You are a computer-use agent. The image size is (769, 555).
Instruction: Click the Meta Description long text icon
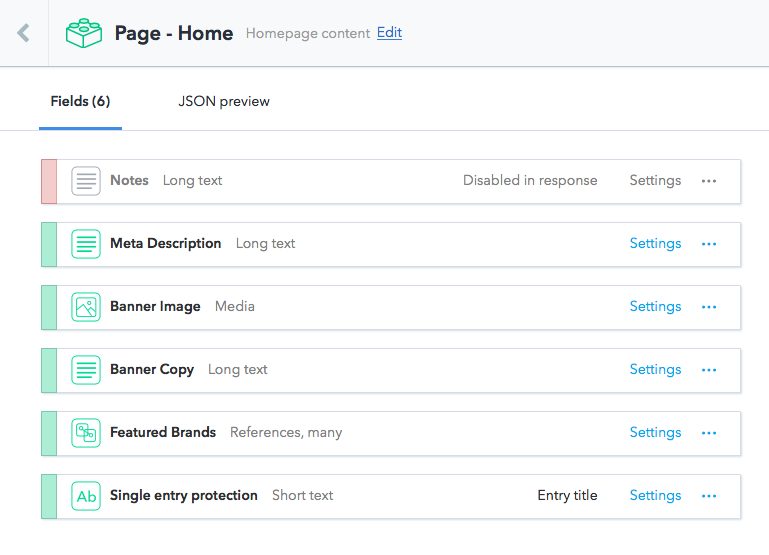(x=86, y=244)
